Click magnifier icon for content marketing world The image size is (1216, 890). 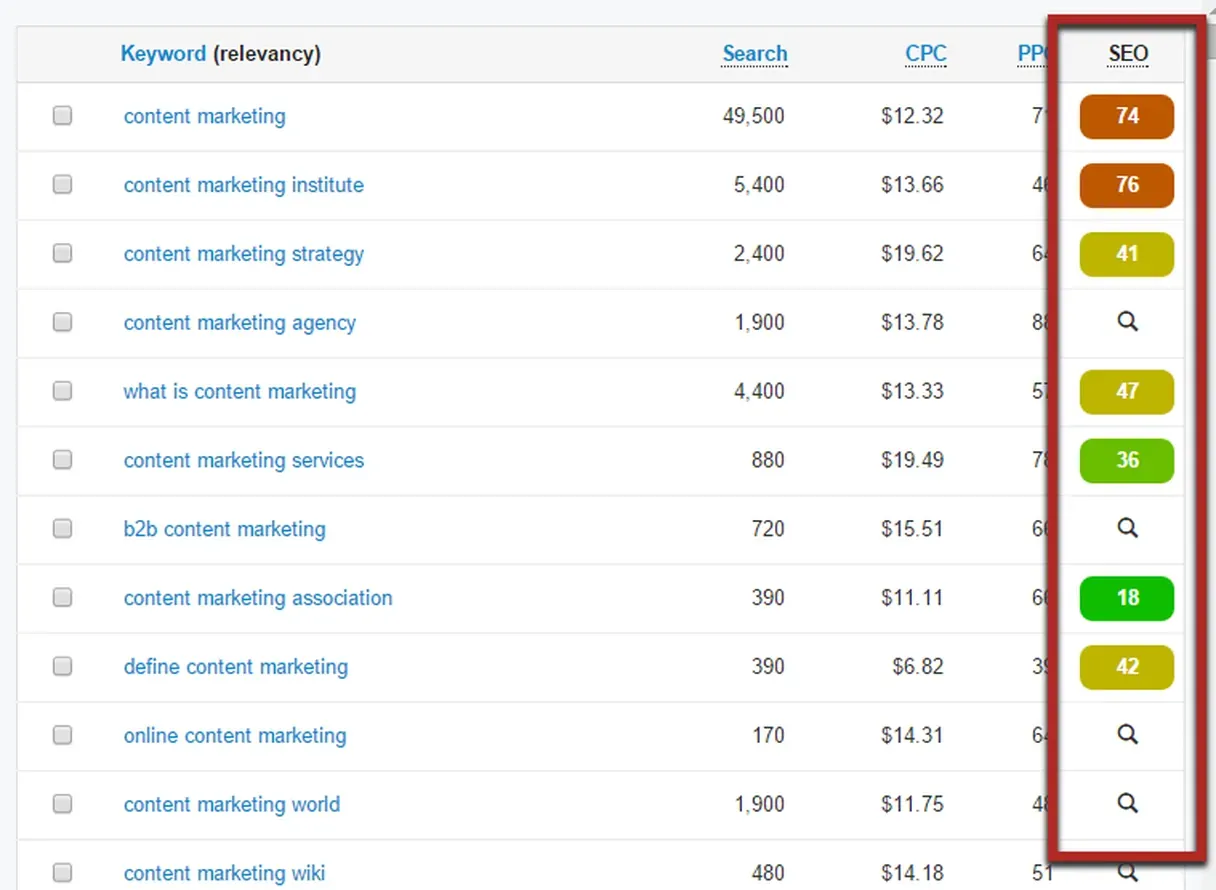(x=1127, y=803)
